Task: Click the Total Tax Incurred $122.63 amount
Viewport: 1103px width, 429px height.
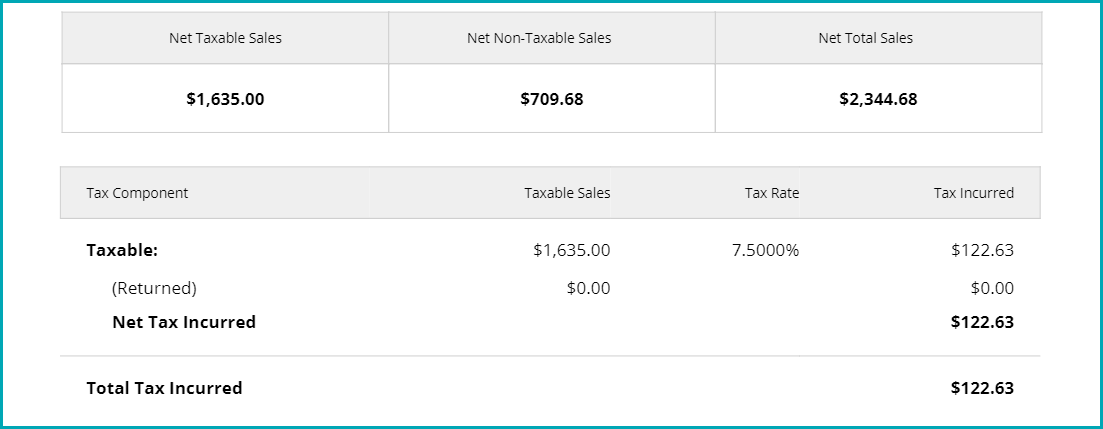Action: tap(982, 388)
